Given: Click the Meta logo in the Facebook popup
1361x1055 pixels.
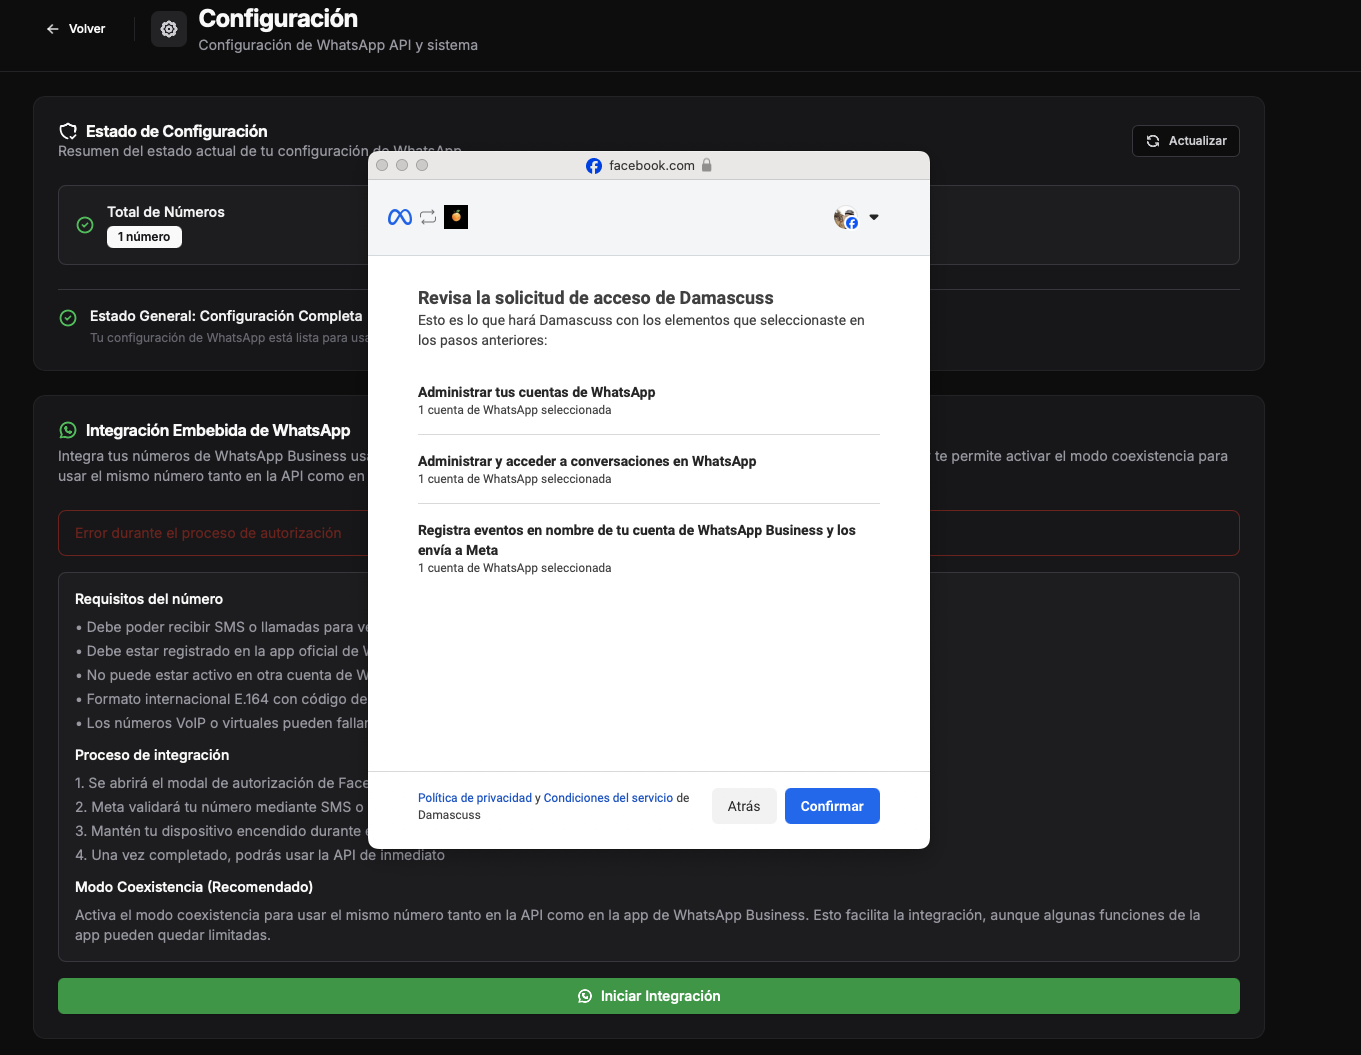Looking at the screenshot, I should [400, 217].
